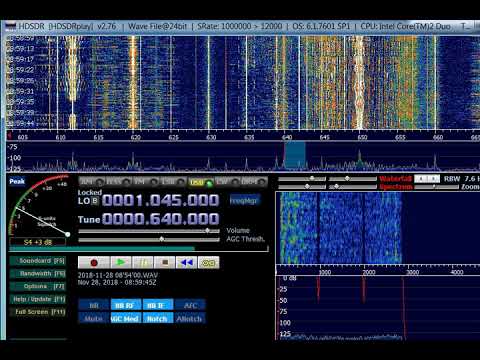The image size is (480, 360).
Task: Select DRM demodulation mode
Action: coord(254,182)
